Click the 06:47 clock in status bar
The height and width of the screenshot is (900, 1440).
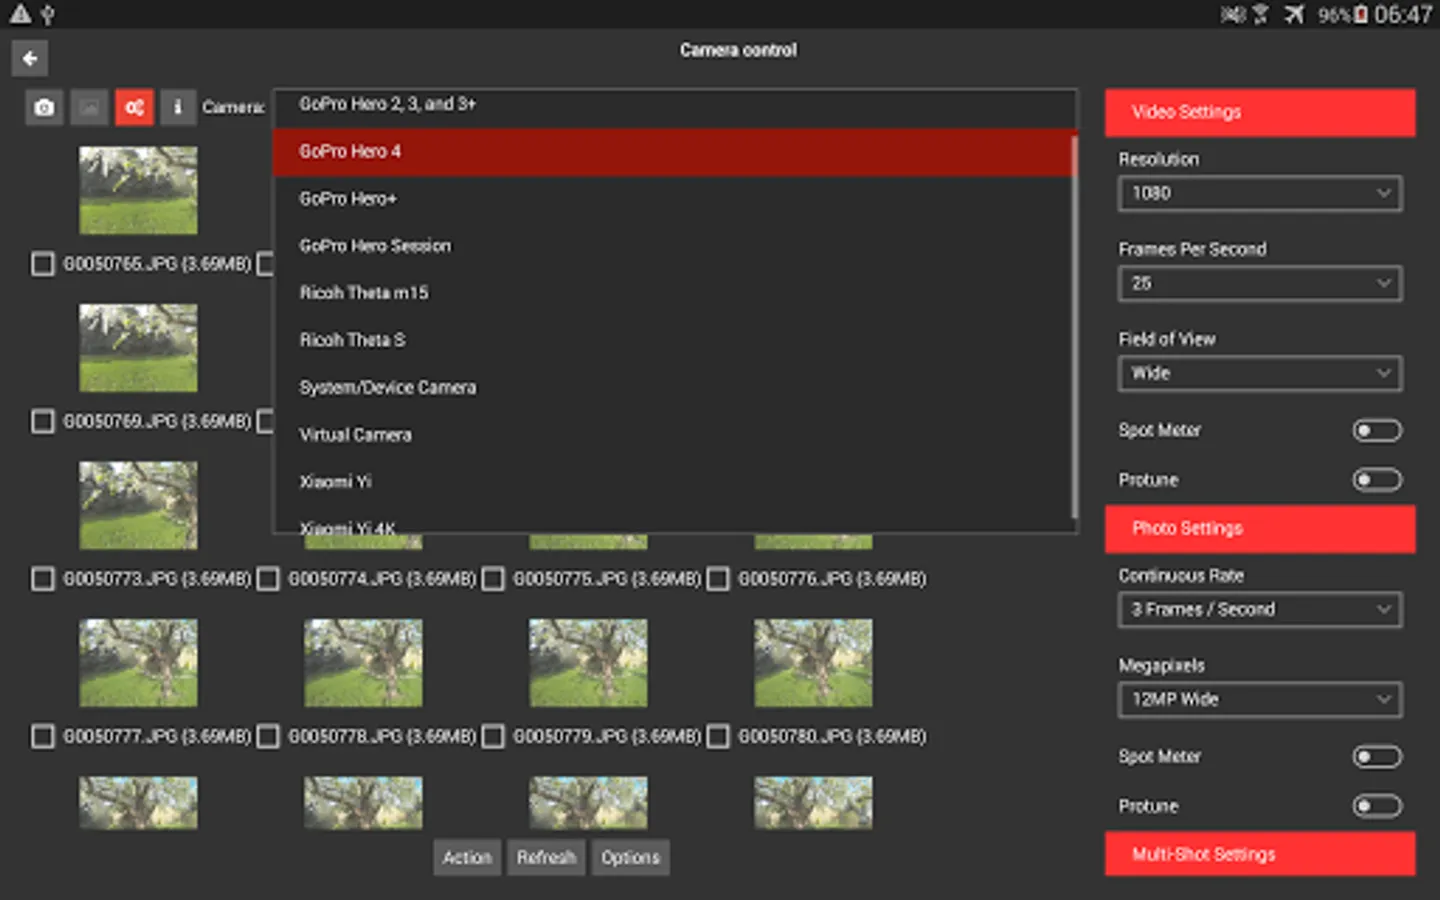[1403, 14]
